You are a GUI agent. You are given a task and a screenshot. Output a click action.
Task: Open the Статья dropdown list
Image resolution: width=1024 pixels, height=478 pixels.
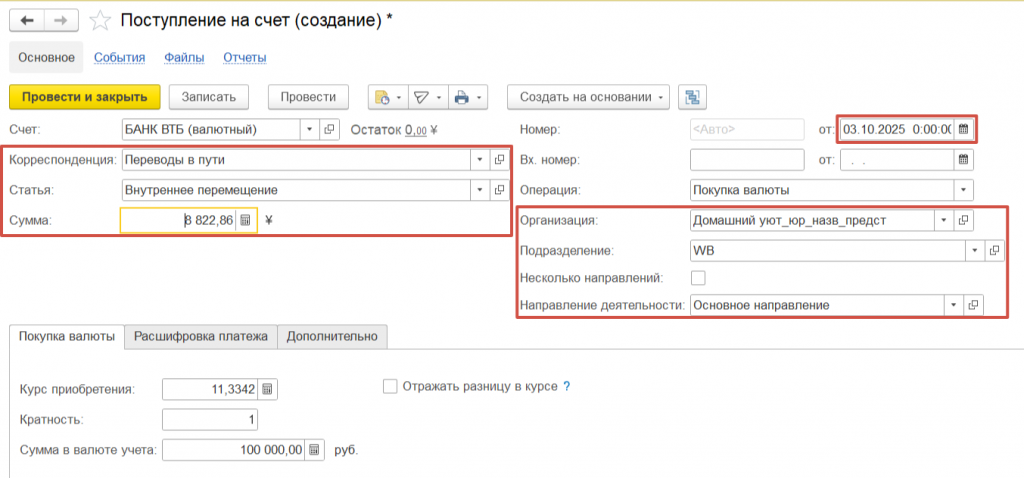click(478, 190)
